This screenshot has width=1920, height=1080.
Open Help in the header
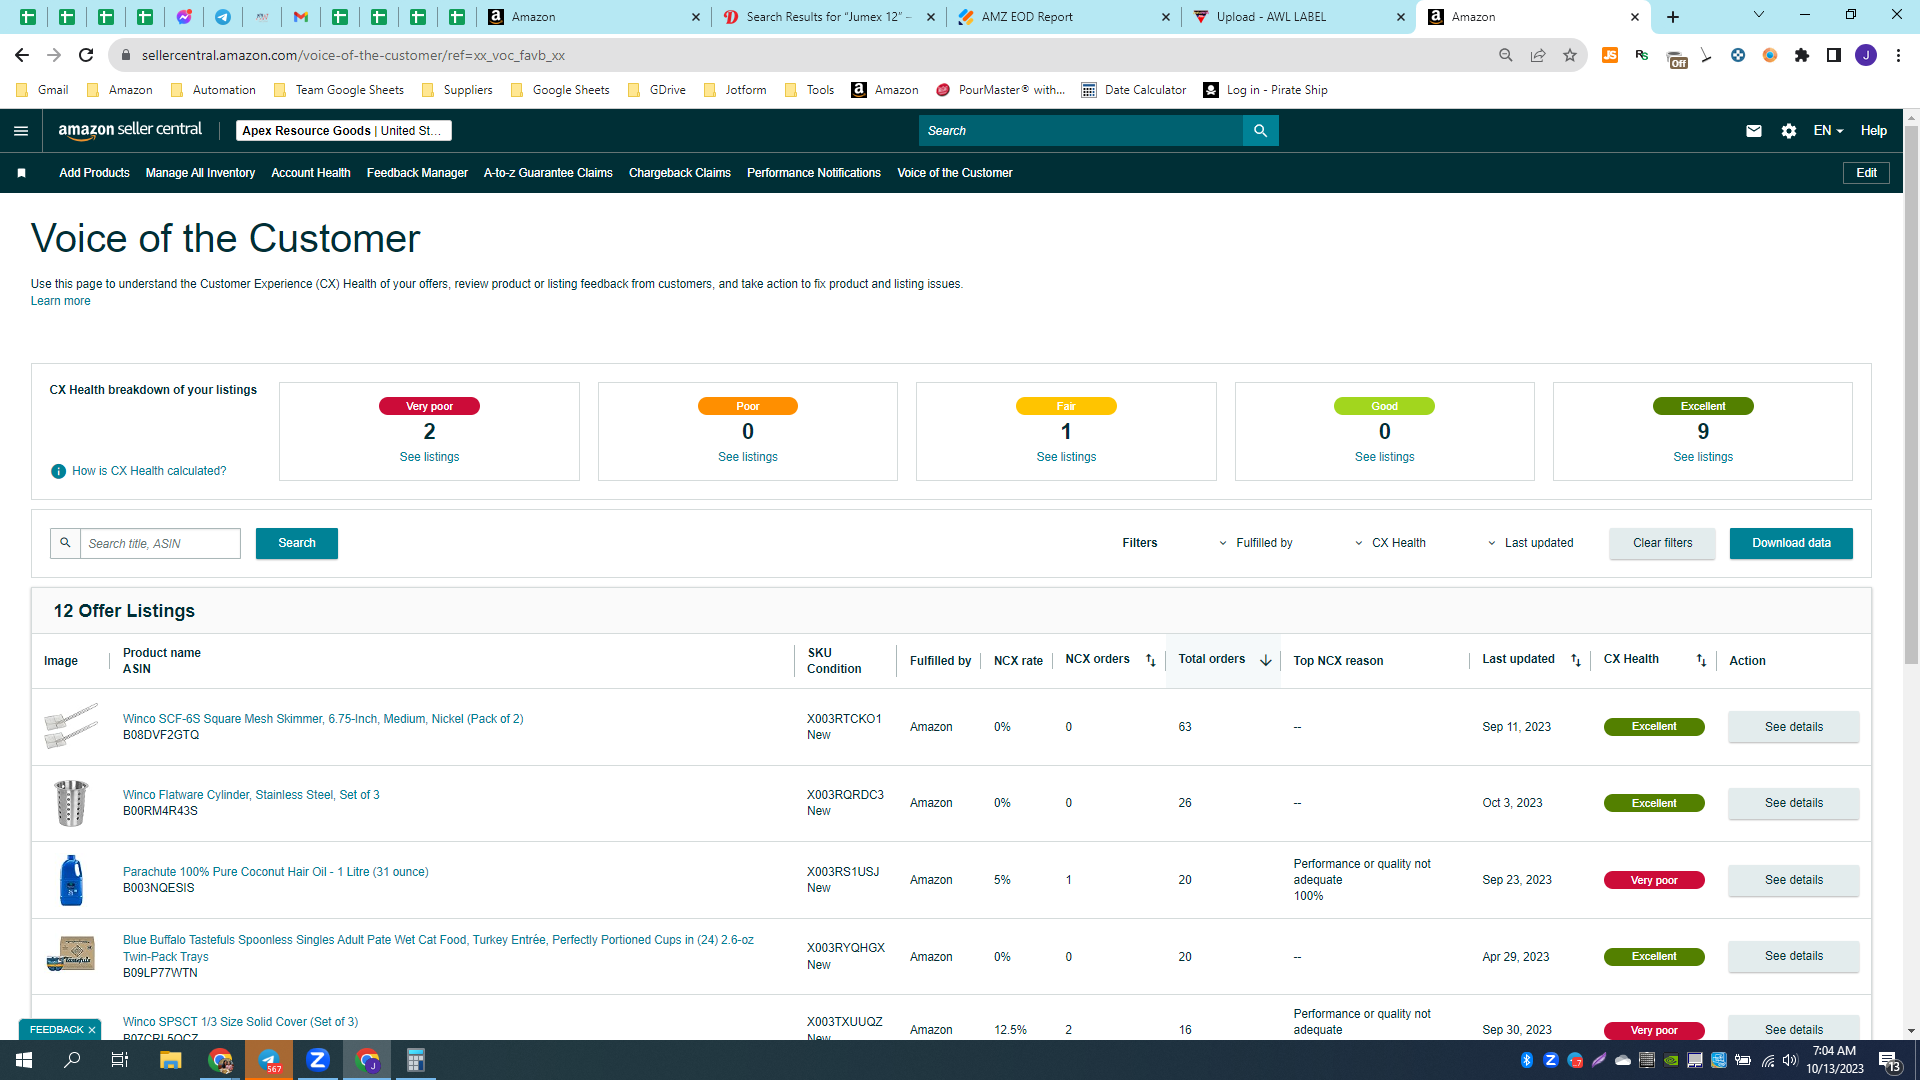1873,131
